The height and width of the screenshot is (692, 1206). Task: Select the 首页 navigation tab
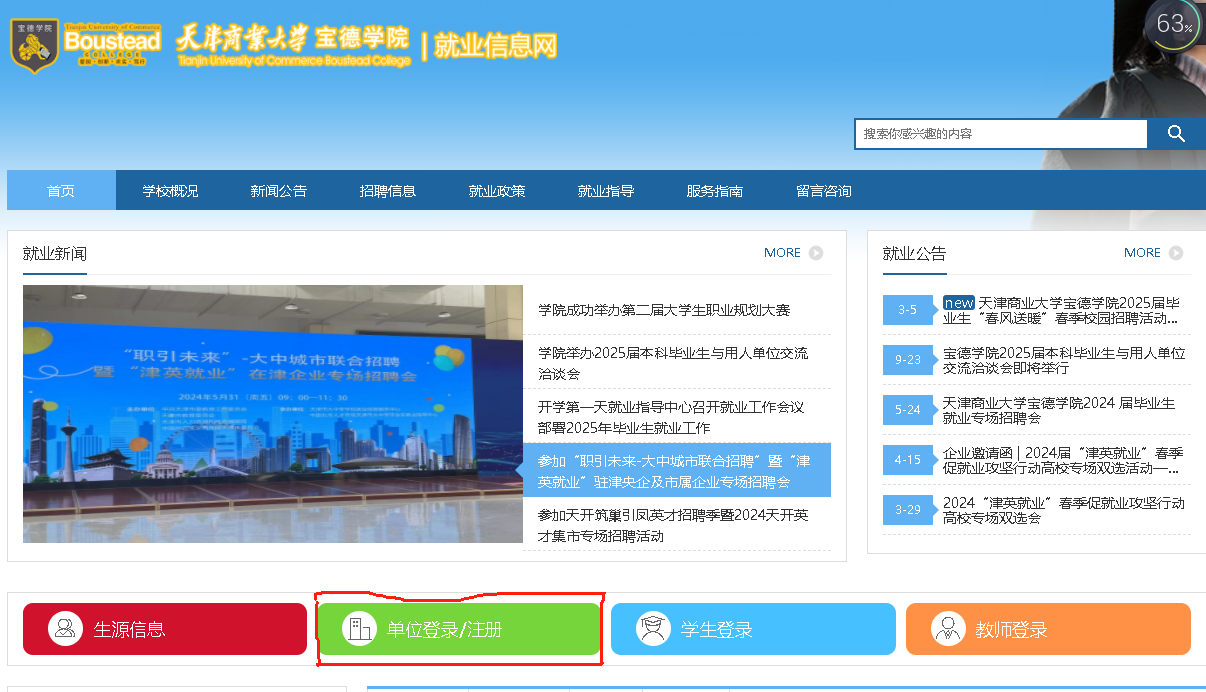60,190
